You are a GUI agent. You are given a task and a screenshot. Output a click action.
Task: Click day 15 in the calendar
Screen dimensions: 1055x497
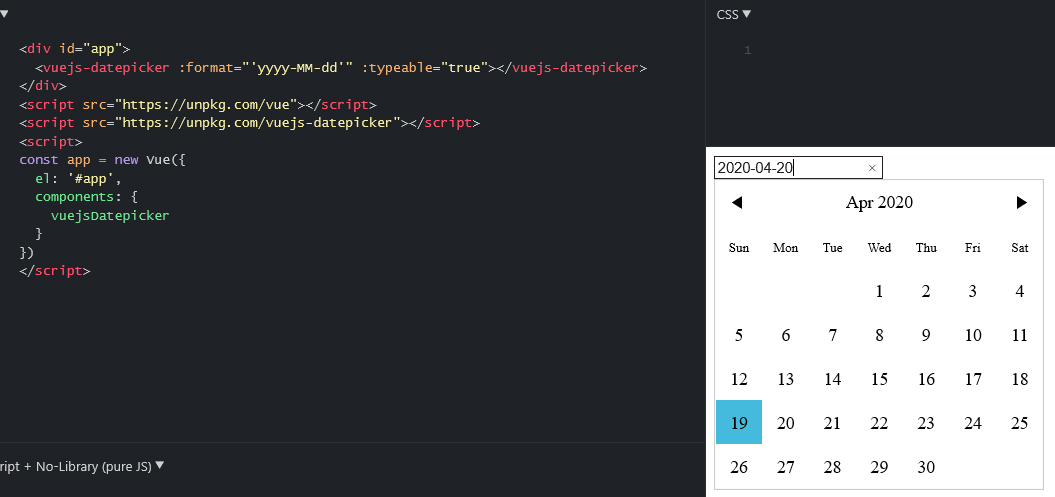pos(879,379)
